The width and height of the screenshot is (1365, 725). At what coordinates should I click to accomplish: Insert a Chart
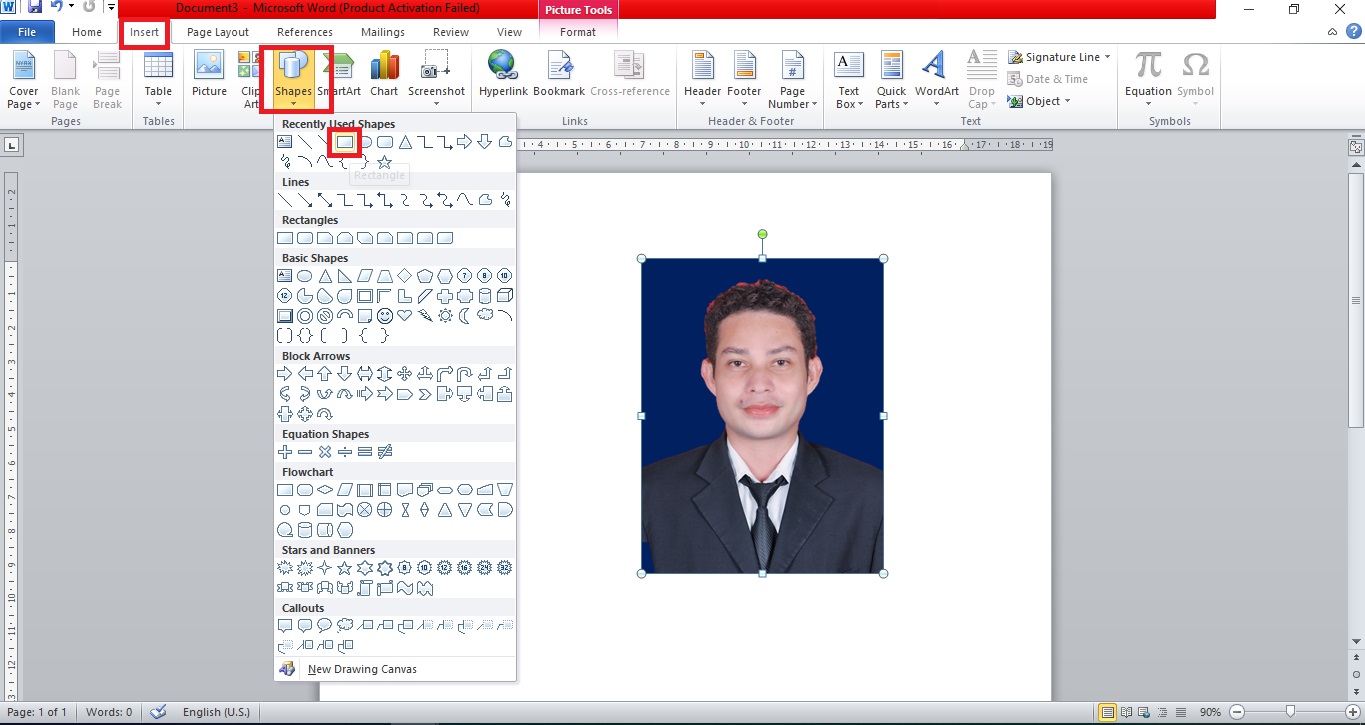pos(384,76)
